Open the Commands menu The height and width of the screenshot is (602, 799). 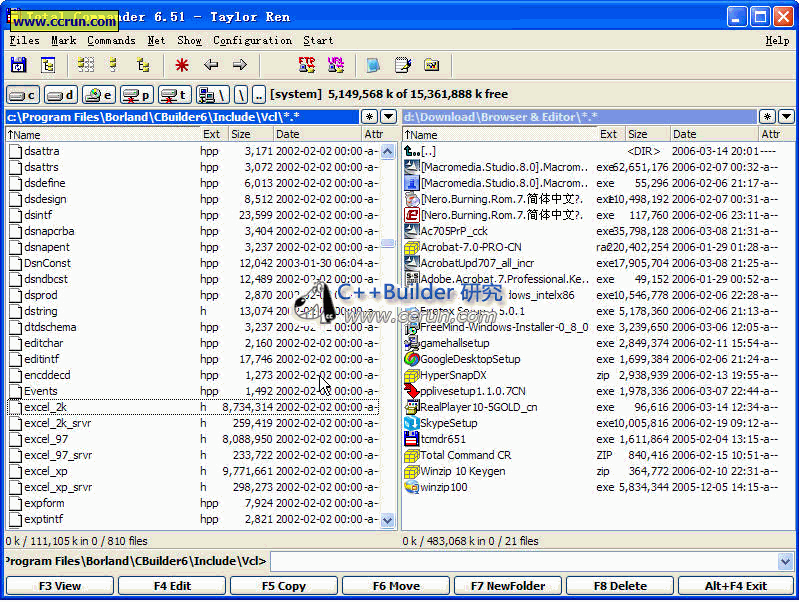111,41
